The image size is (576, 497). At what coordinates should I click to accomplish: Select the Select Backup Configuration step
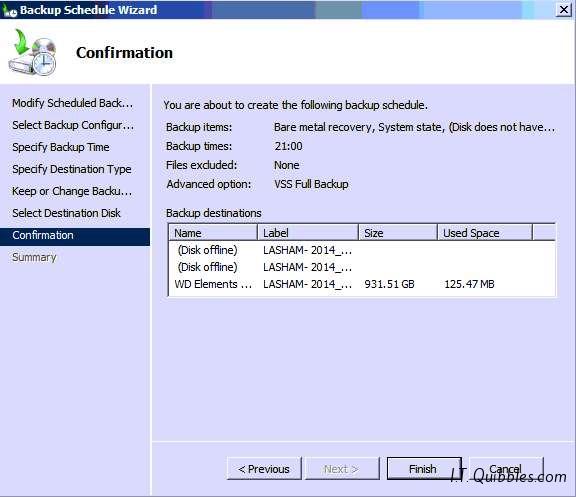point(73,125)
